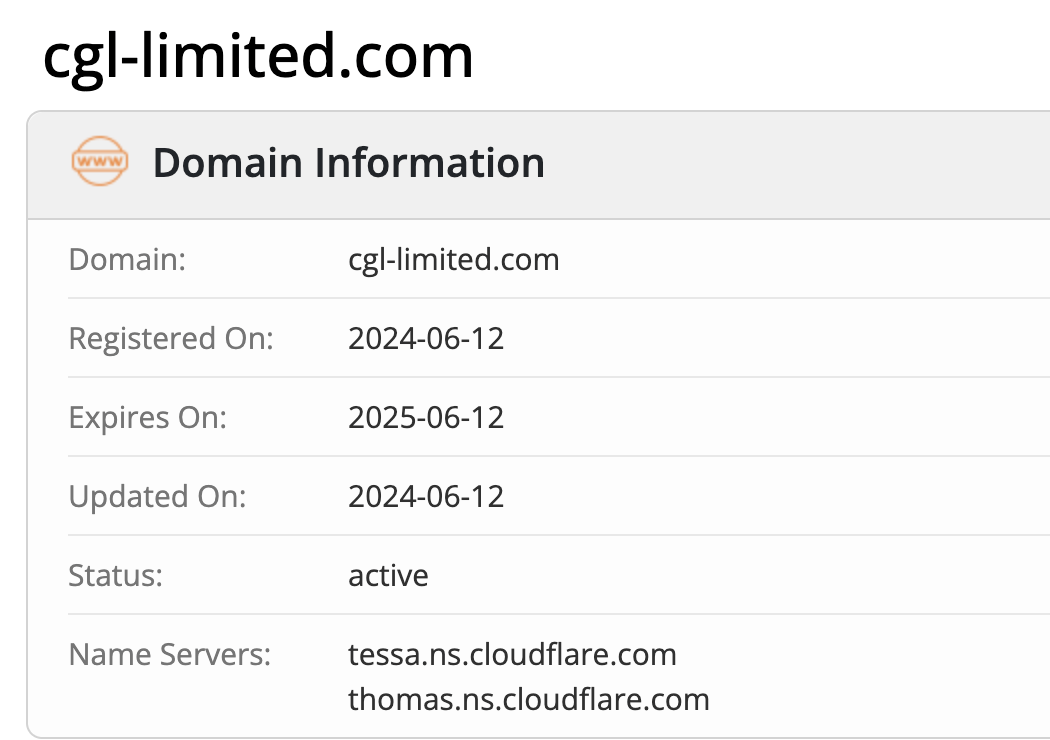The height and width of the screenshot is (740, 1050).
Task: Click the 'Expires On:' label
Action: (147, 418)
